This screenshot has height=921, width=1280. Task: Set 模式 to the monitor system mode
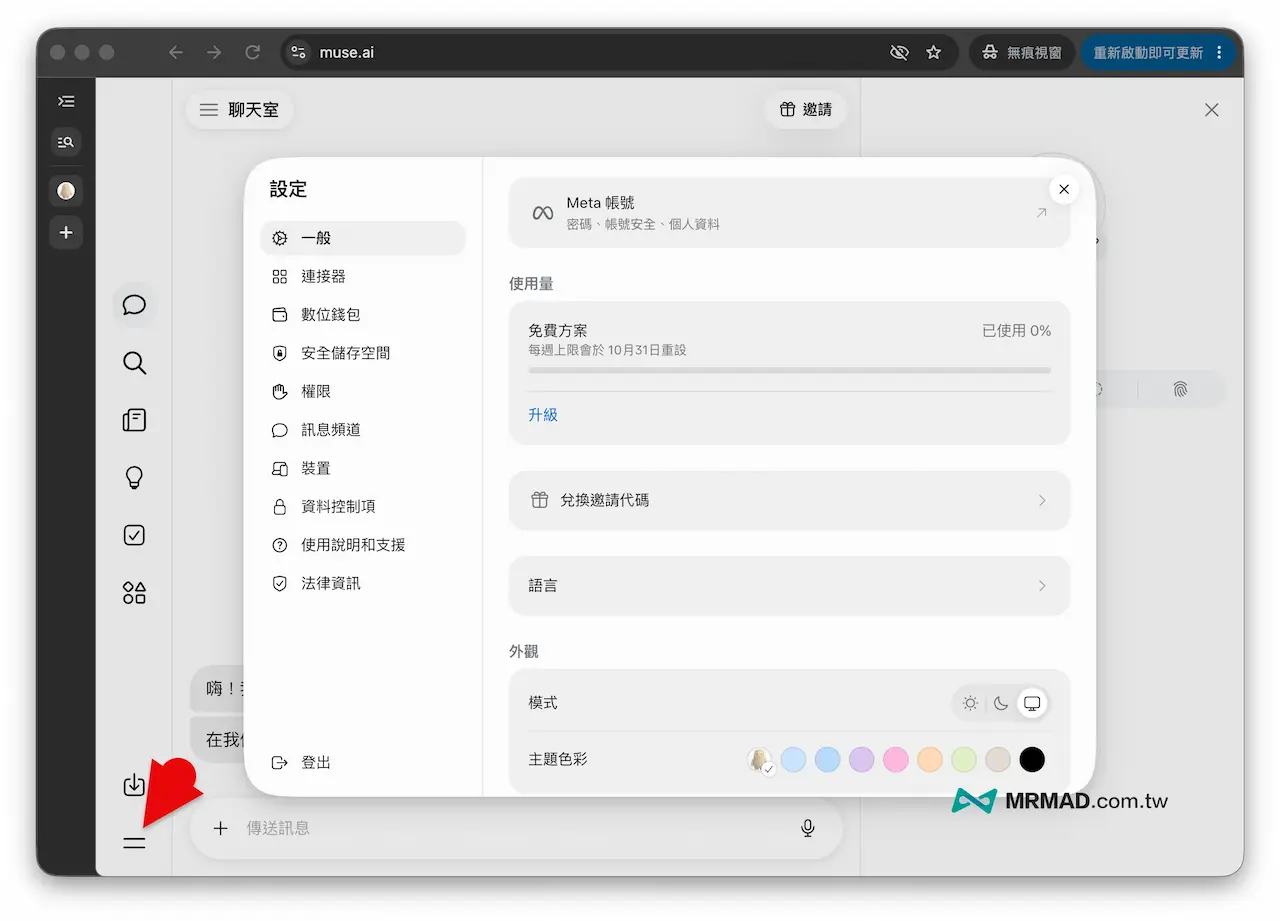pos(1032,703)
